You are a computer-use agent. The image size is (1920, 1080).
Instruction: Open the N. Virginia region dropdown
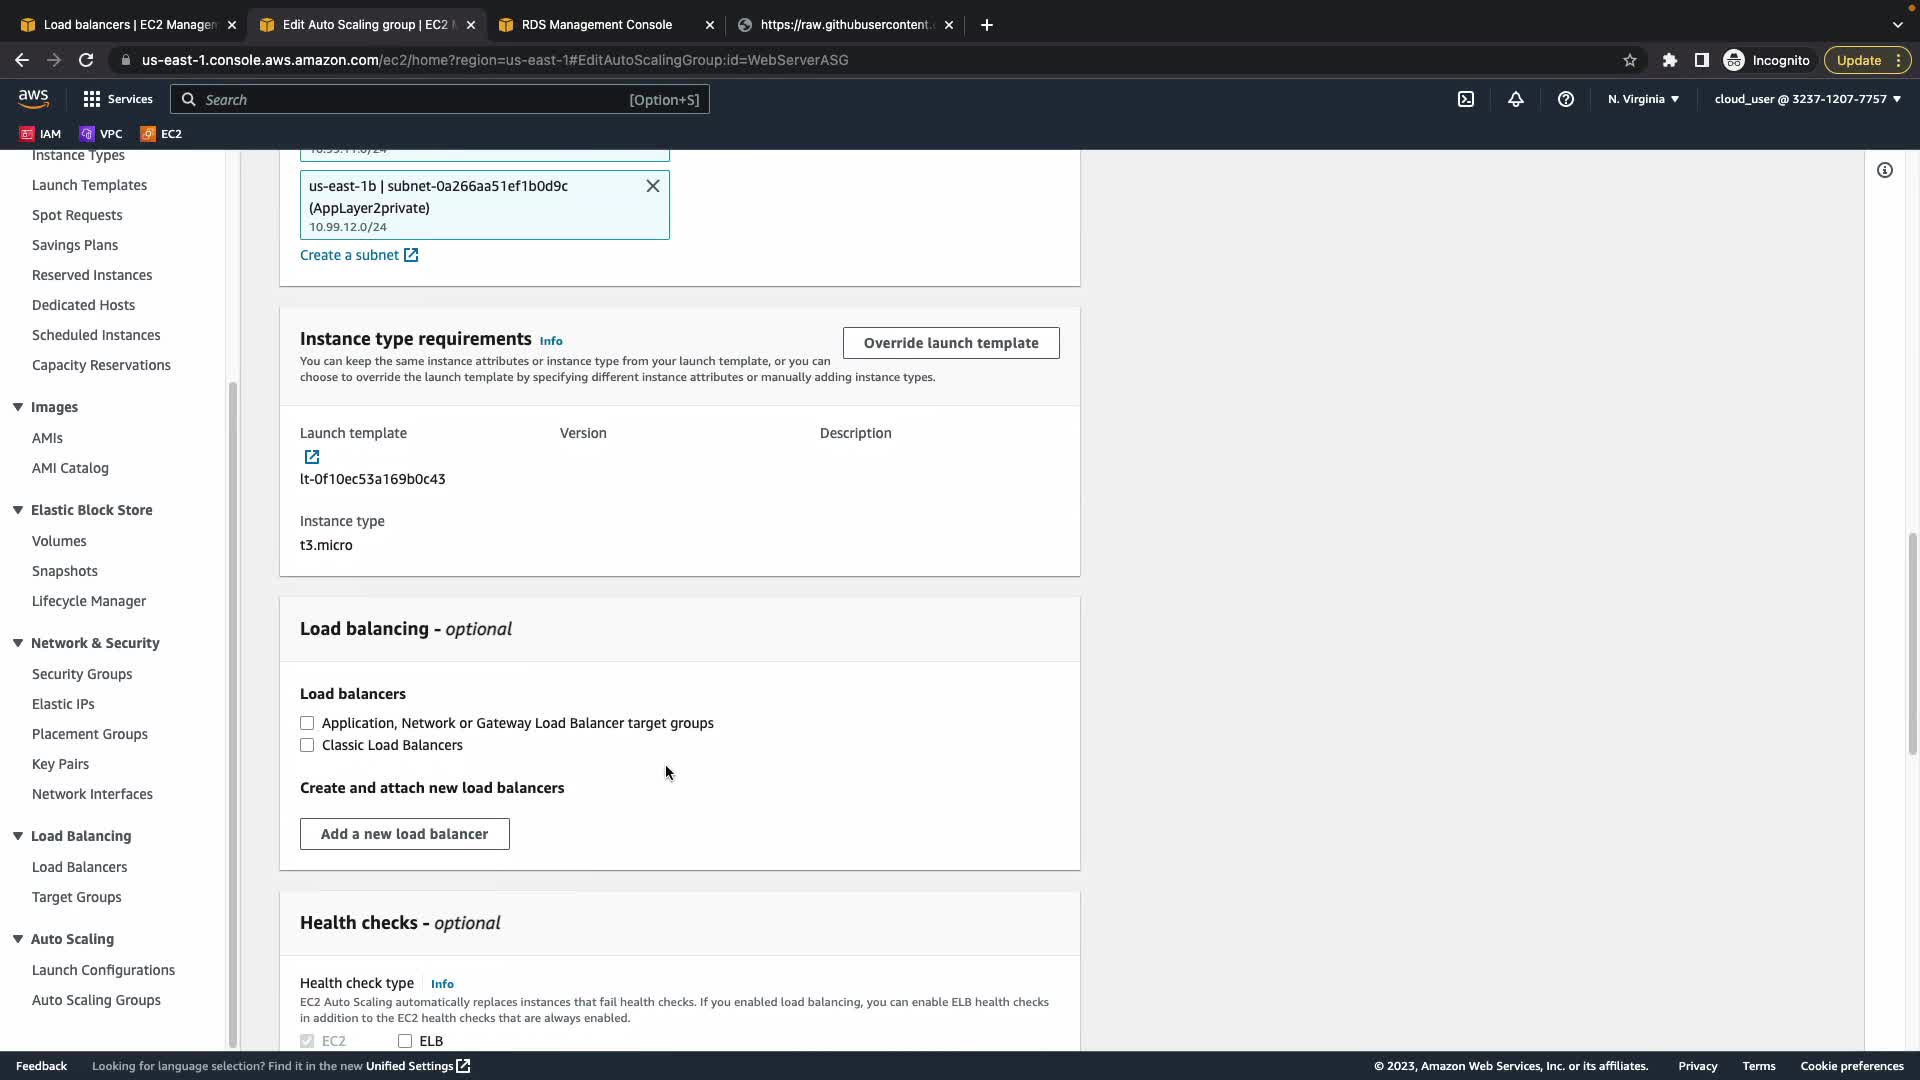(1643, 99)
